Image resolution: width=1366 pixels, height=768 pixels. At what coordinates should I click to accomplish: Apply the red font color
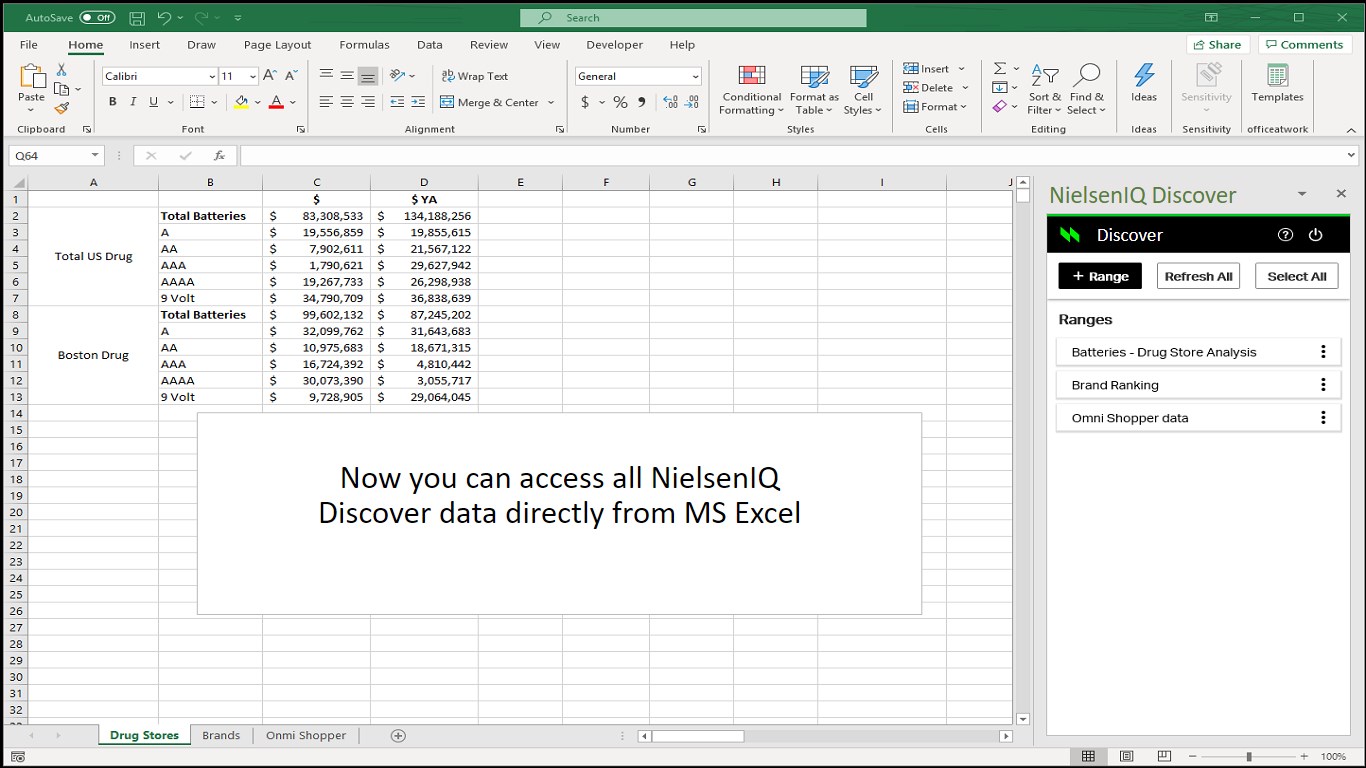[276, 102]
